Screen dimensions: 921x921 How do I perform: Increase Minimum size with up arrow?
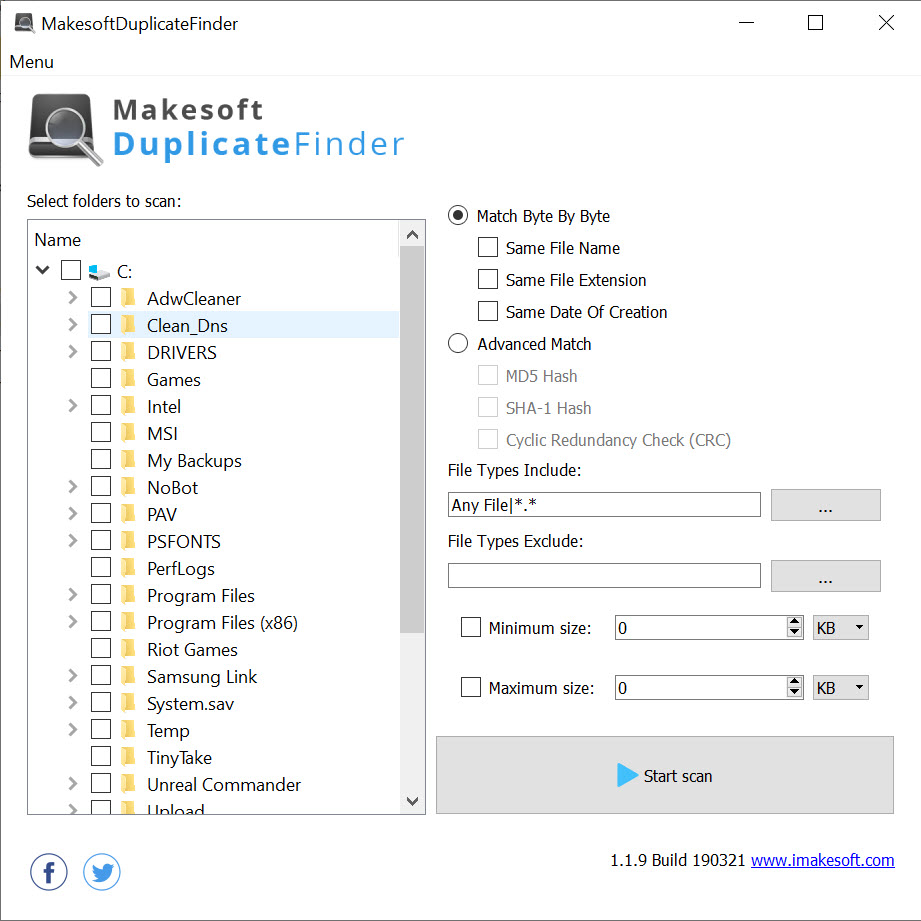click(x=795, y=622)
